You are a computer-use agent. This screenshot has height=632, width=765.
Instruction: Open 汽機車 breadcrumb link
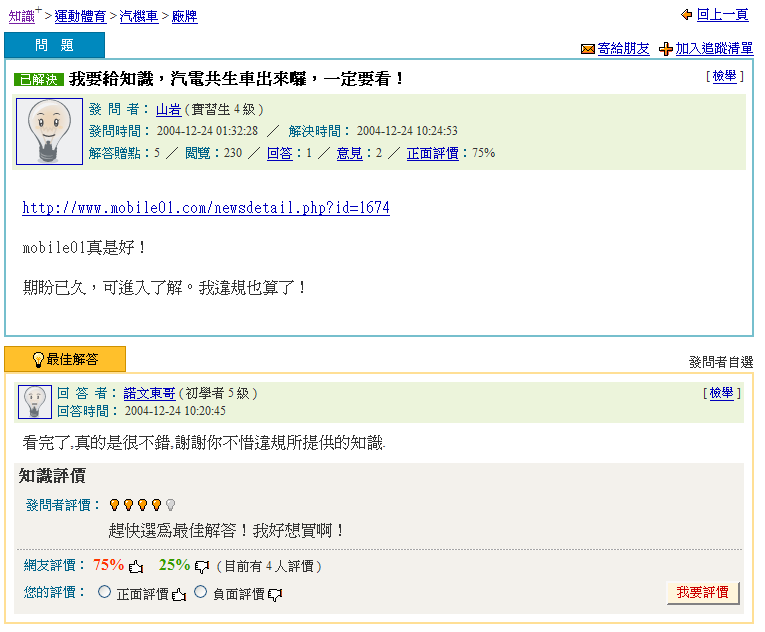[139, 17]
